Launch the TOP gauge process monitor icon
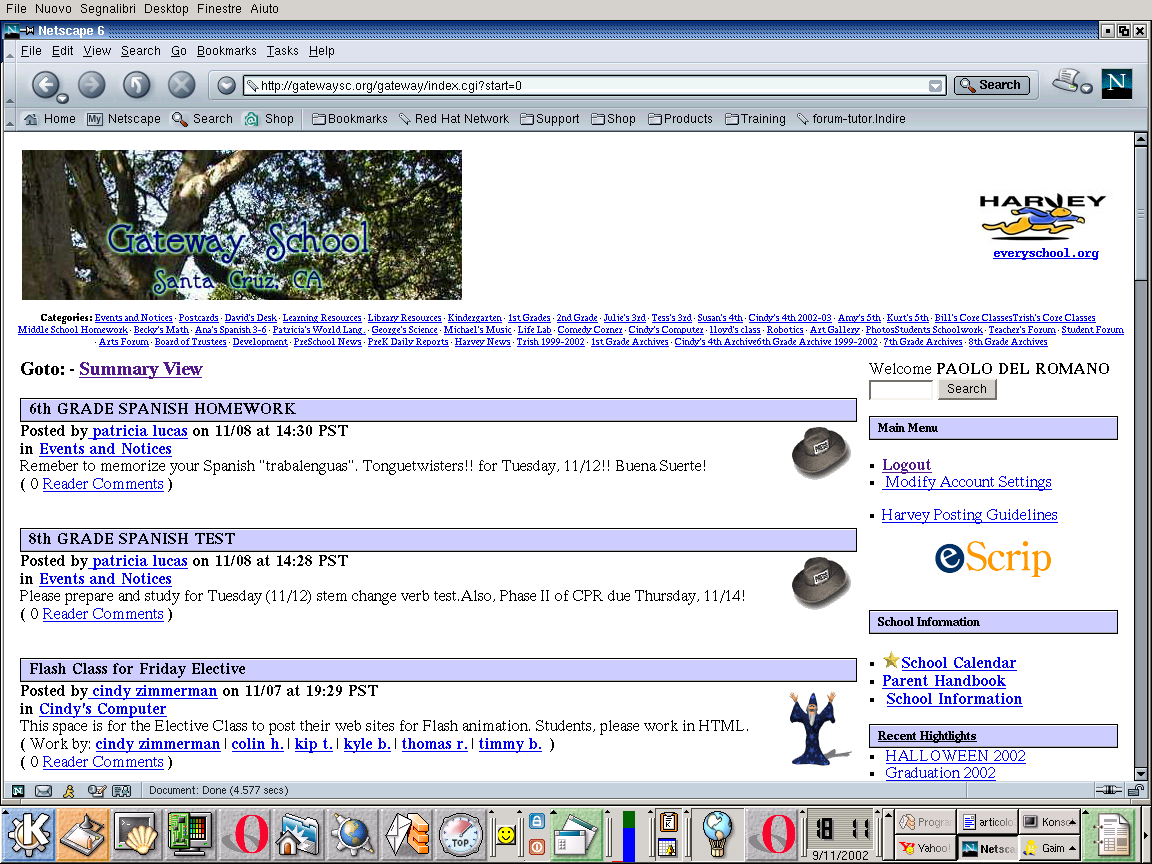Screen dimensions: 1152x864 461,835
